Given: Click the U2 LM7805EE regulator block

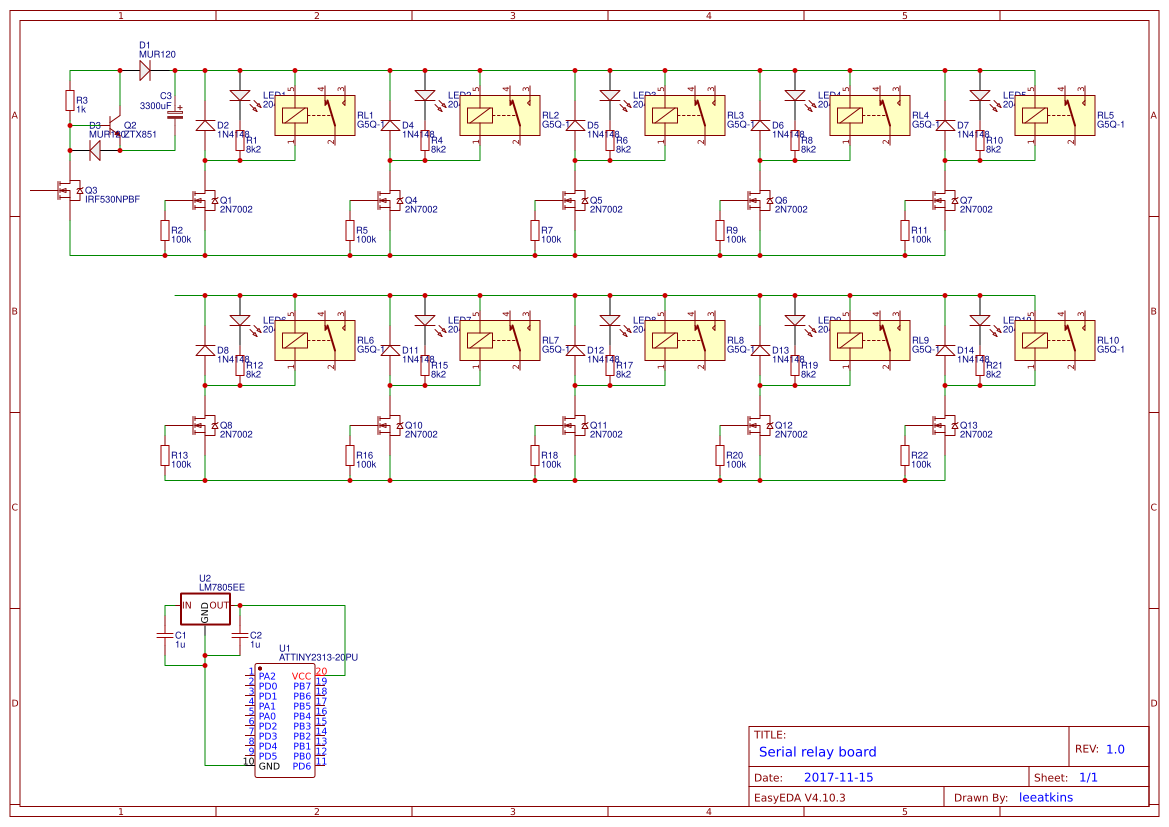Looking at the screenshot, I should click(205, 606).
